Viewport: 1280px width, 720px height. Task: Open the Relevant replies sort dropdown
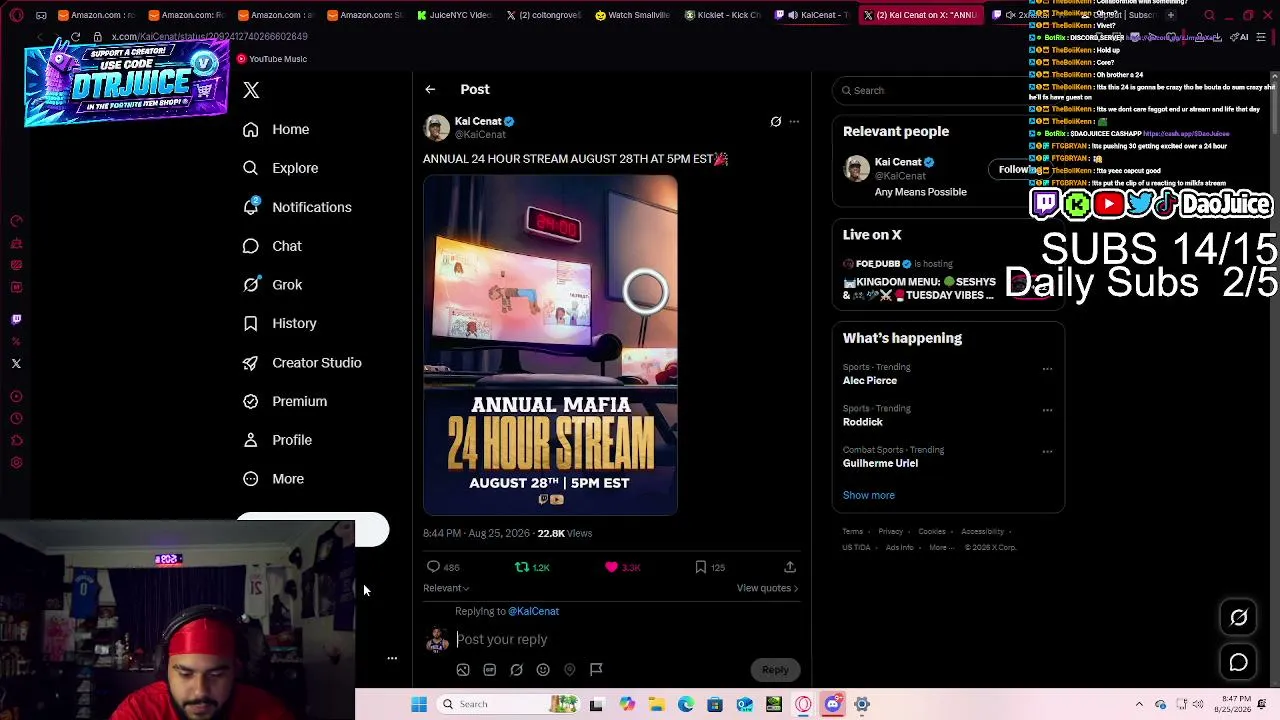point(446,588)
